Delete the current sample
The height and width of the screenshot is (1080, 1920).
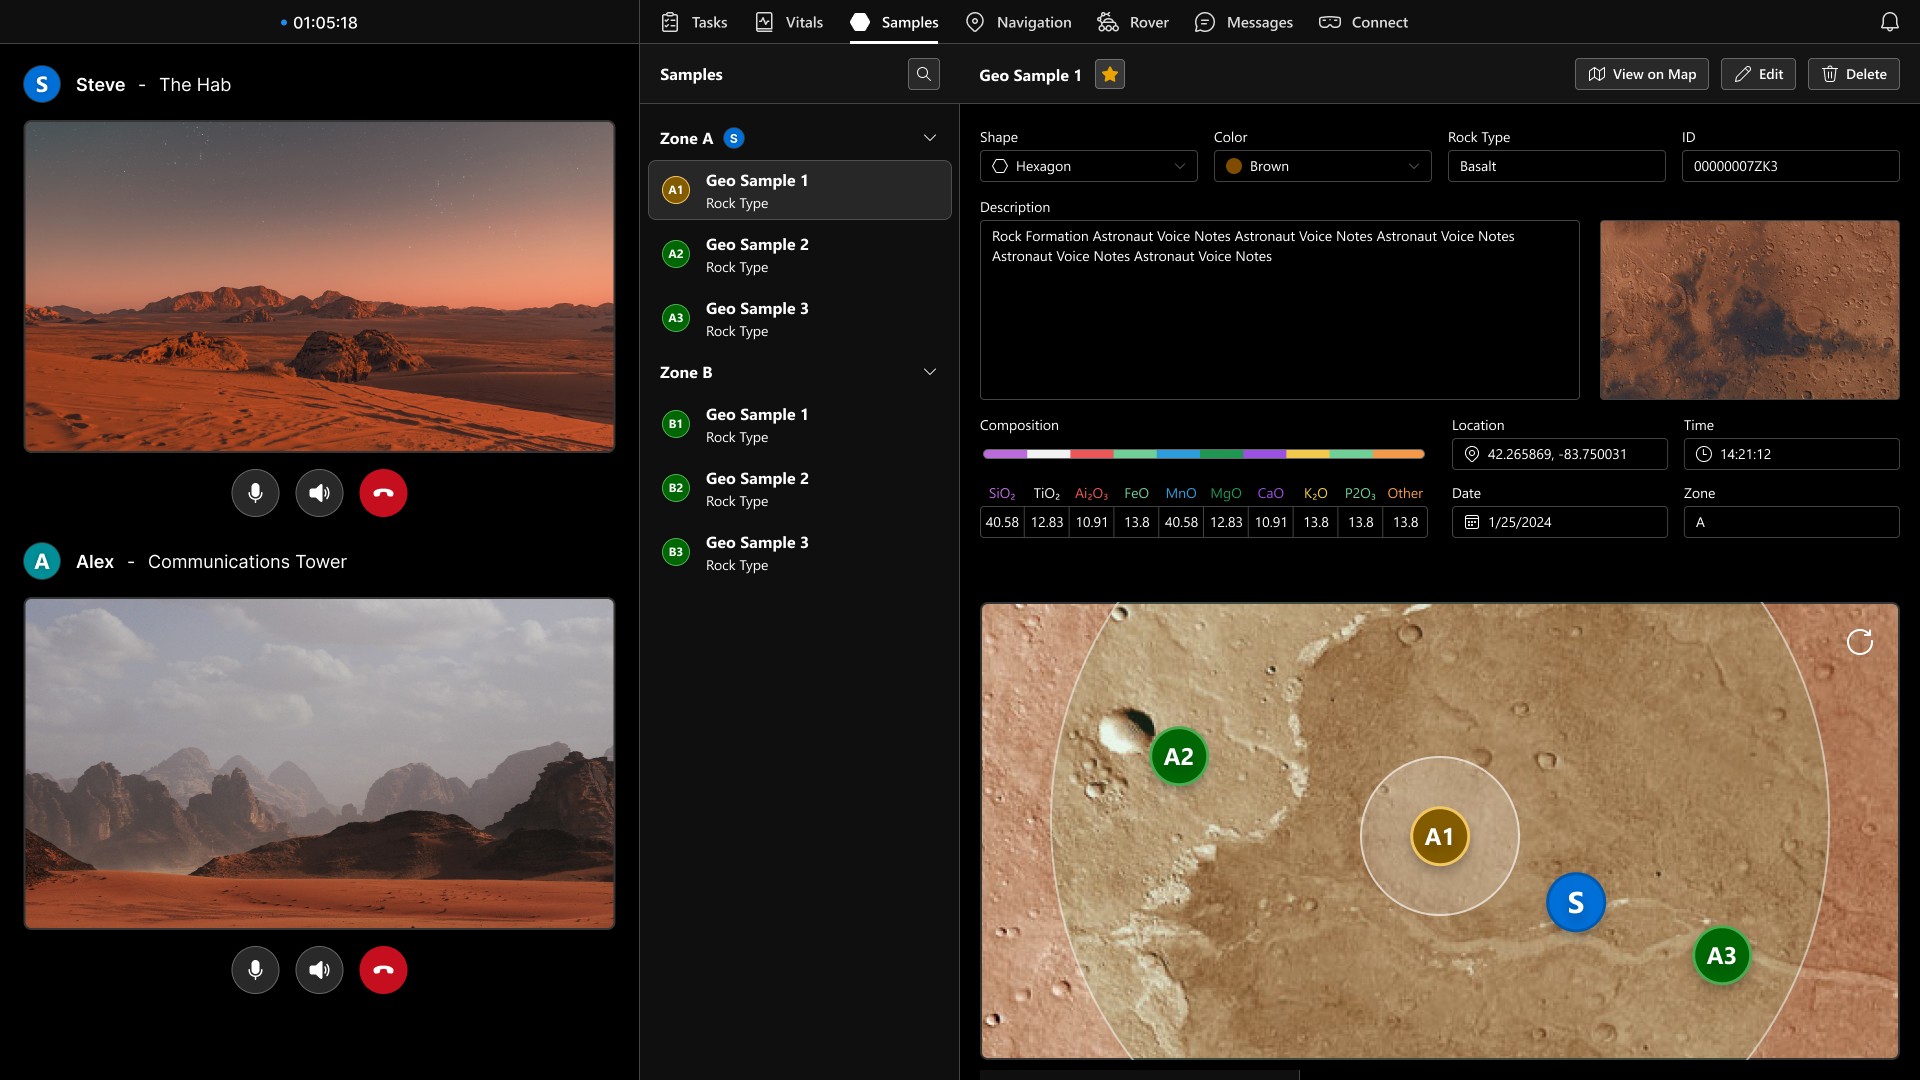pyautogui.click(x=1853, y=74)
